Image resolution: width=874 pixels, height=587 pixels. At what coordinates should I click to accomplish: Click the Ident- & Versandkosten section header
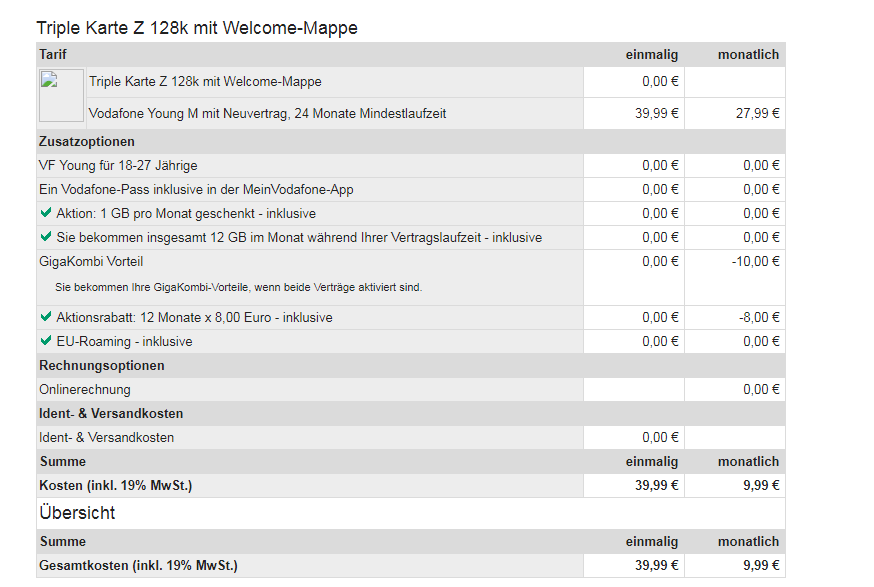(111, 414)
